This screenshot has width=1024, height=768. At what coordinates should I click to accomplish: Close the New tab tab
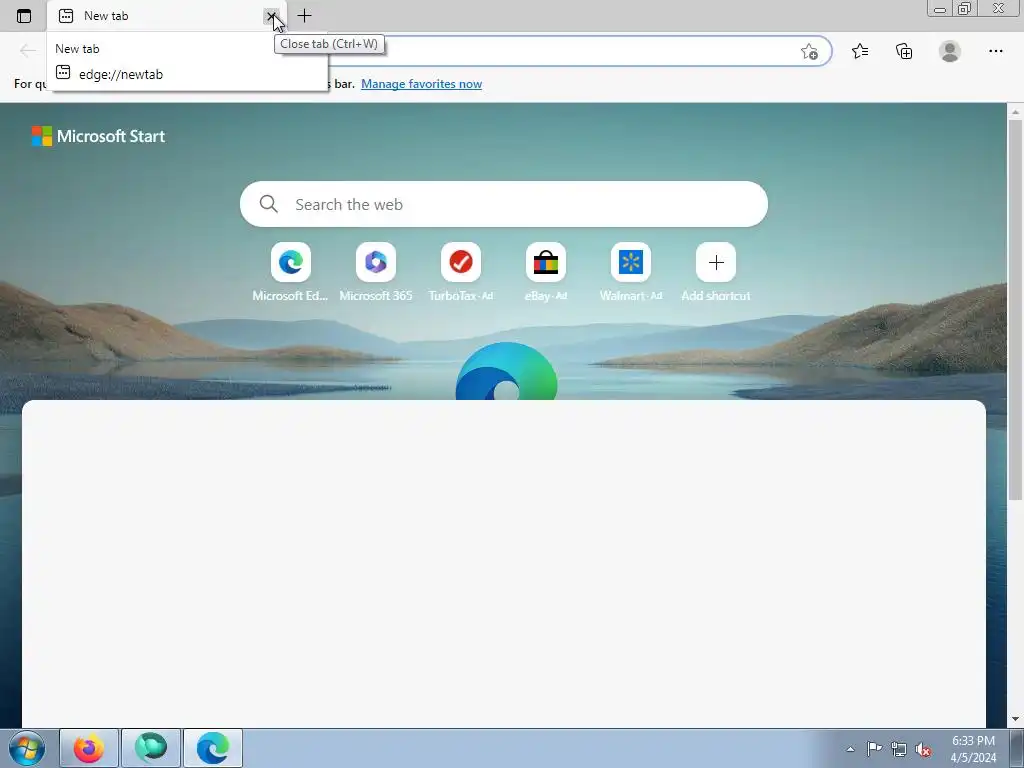271,16
